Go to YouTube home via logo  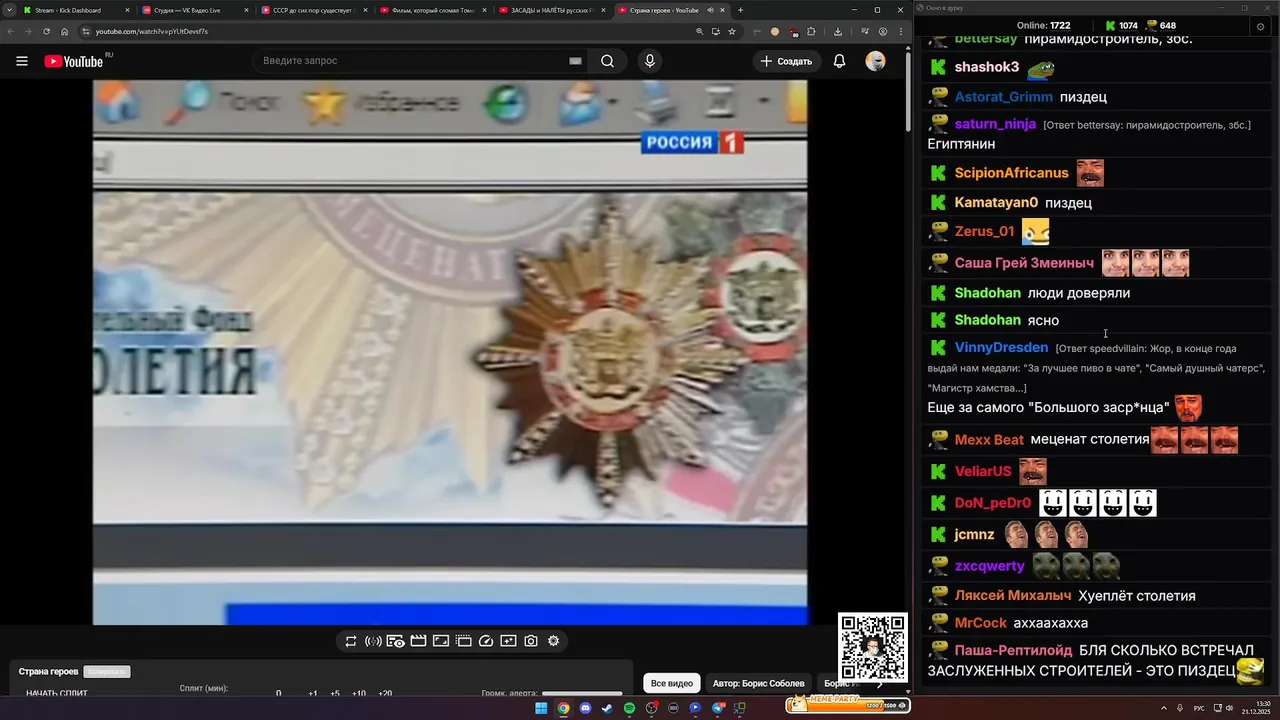point(74,61)
